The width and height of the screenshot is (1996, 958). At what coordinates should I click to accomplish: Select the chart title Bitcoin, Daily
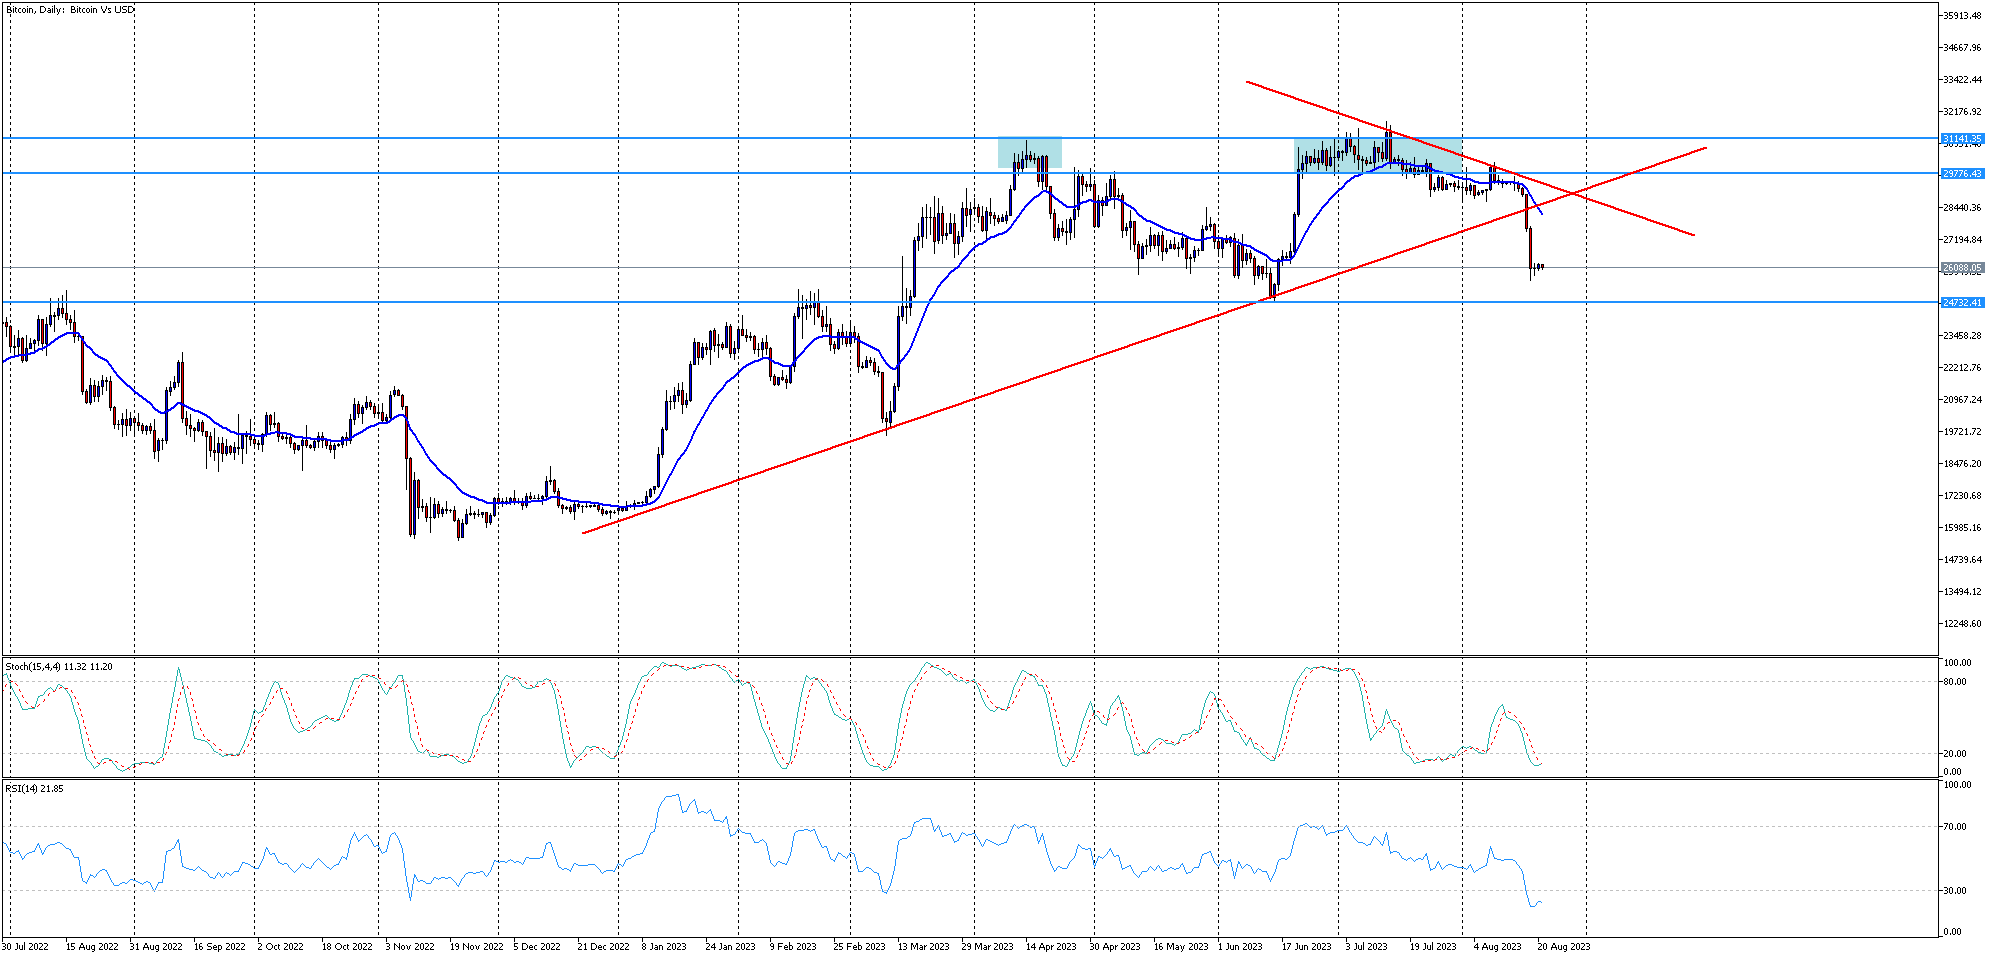(70, 10)
